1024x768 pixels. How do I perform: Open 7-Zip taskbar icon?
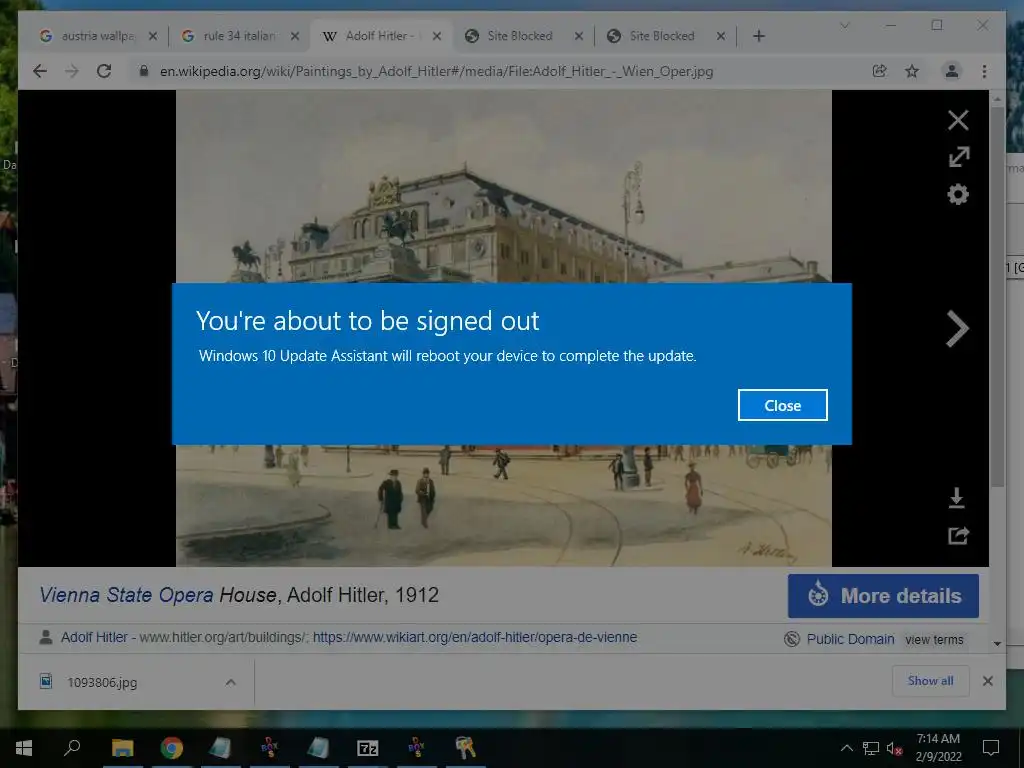[368, 748]
